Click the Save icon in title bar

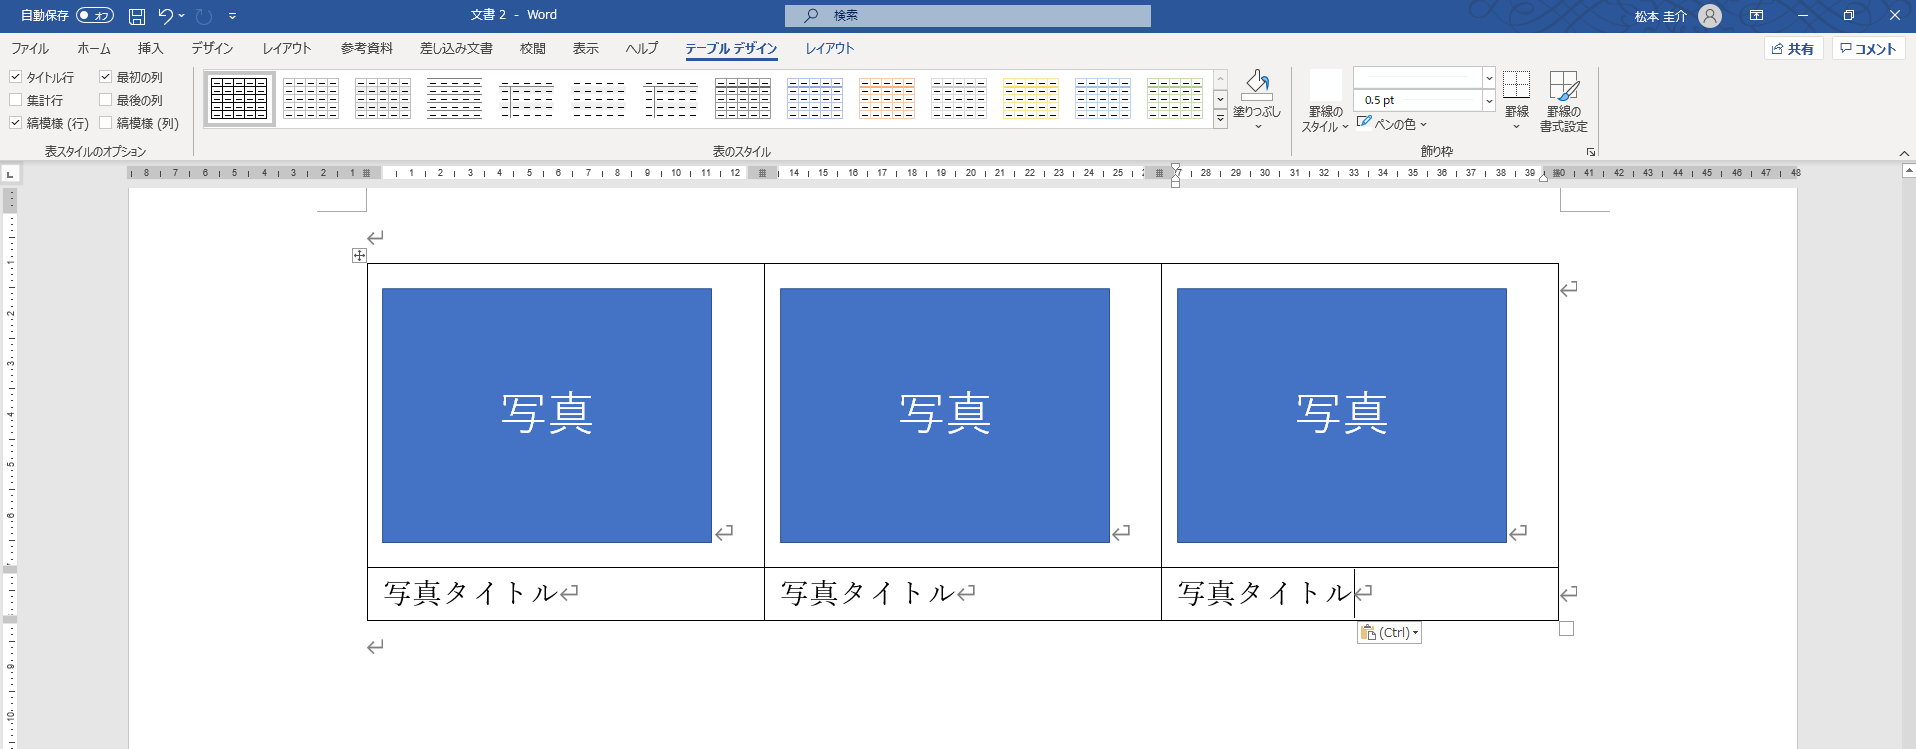click(137, 16)
